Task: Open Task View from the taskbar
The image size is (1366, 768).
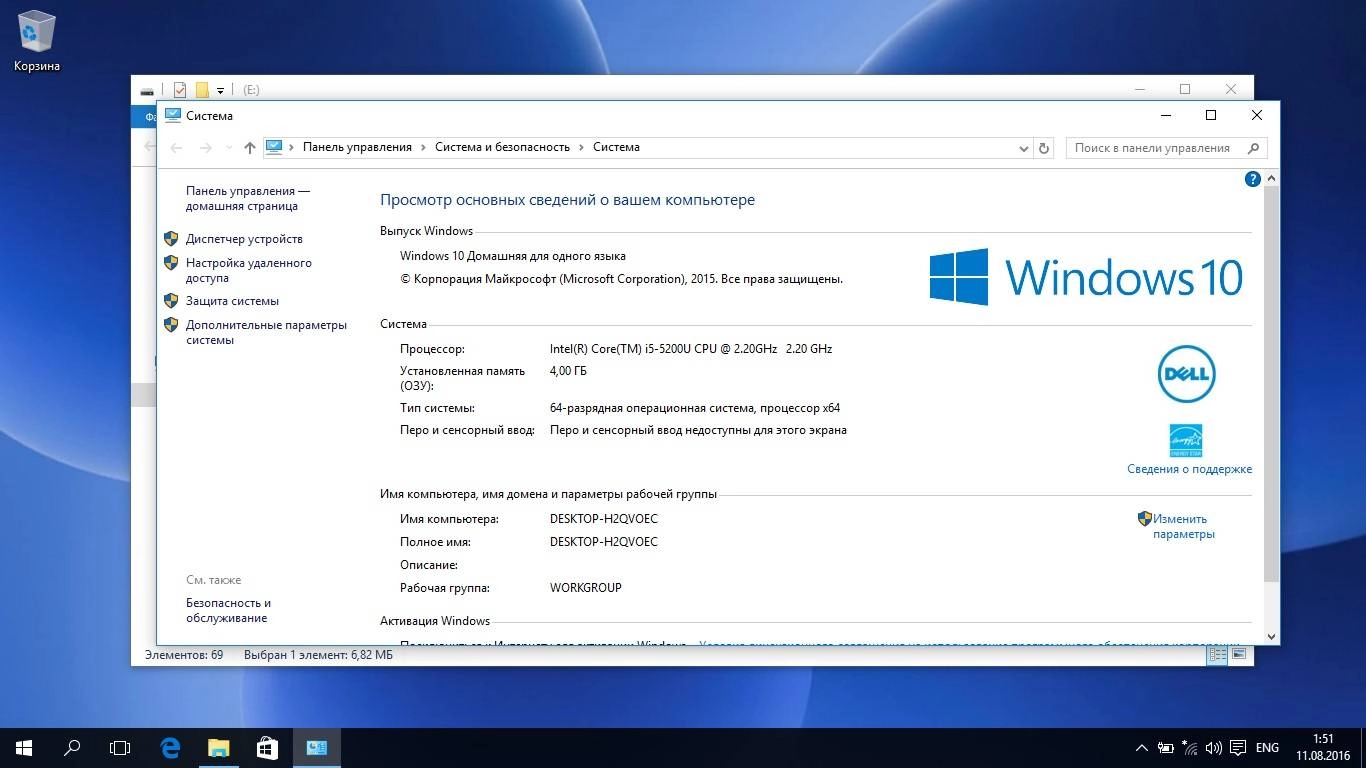Action: pyautogui.click(x=120, y=747)
